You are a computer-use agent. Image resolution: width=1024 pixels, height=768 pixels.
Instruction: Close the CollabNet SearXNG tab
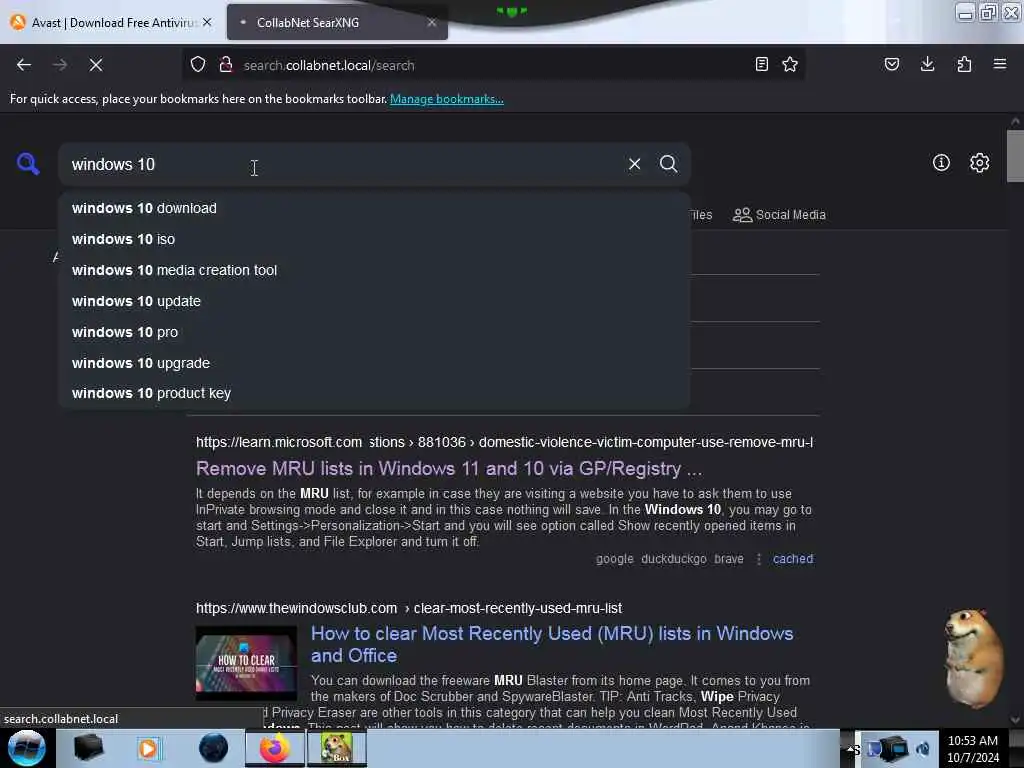point(432,22)
